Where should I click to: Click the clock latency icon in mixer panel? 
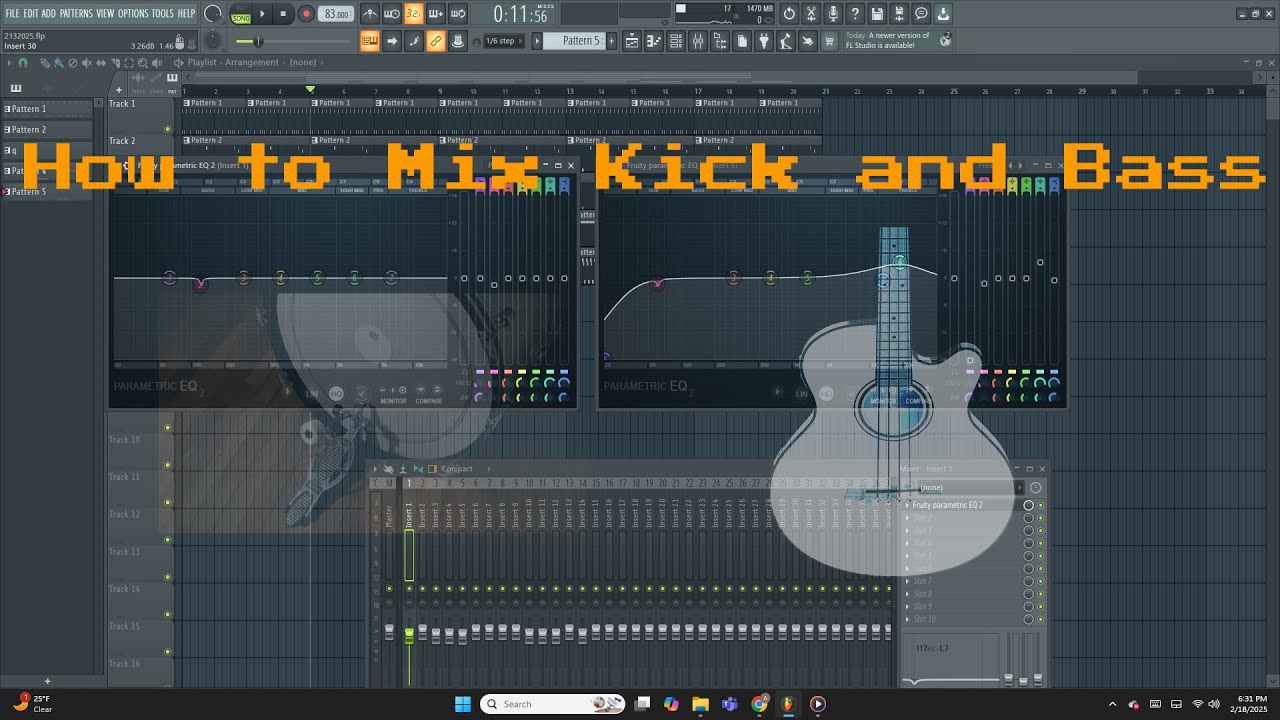(1036, 488)
